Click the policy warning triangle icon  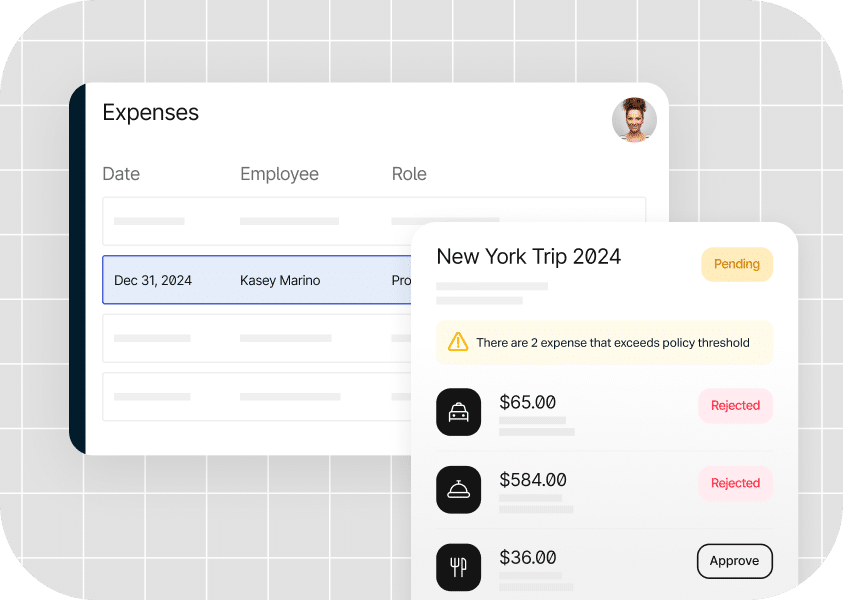coord(458,342)
